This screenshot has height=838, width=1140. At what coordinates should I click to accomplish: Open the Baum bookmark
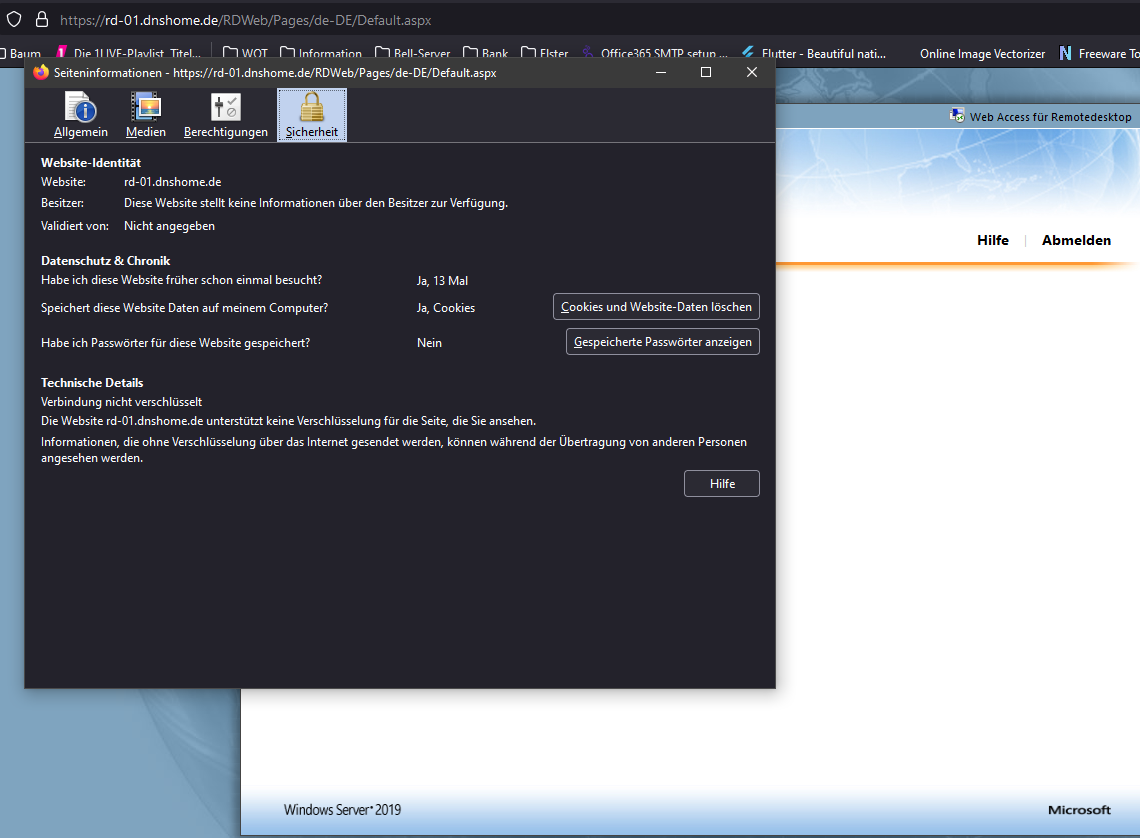point(23,53)
